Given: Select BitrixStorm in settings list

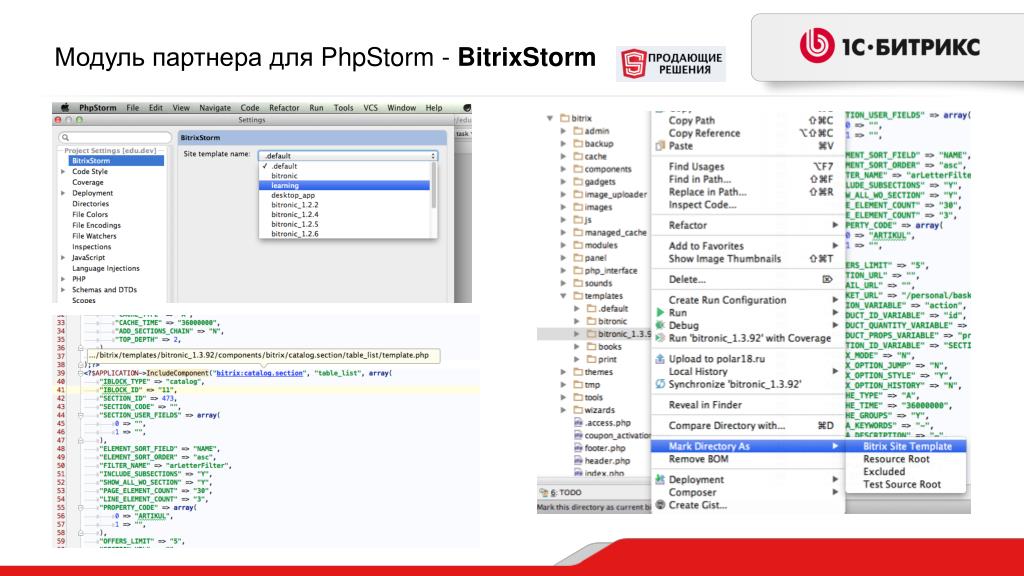Looking at the screenshot, I should click(116, 161).
